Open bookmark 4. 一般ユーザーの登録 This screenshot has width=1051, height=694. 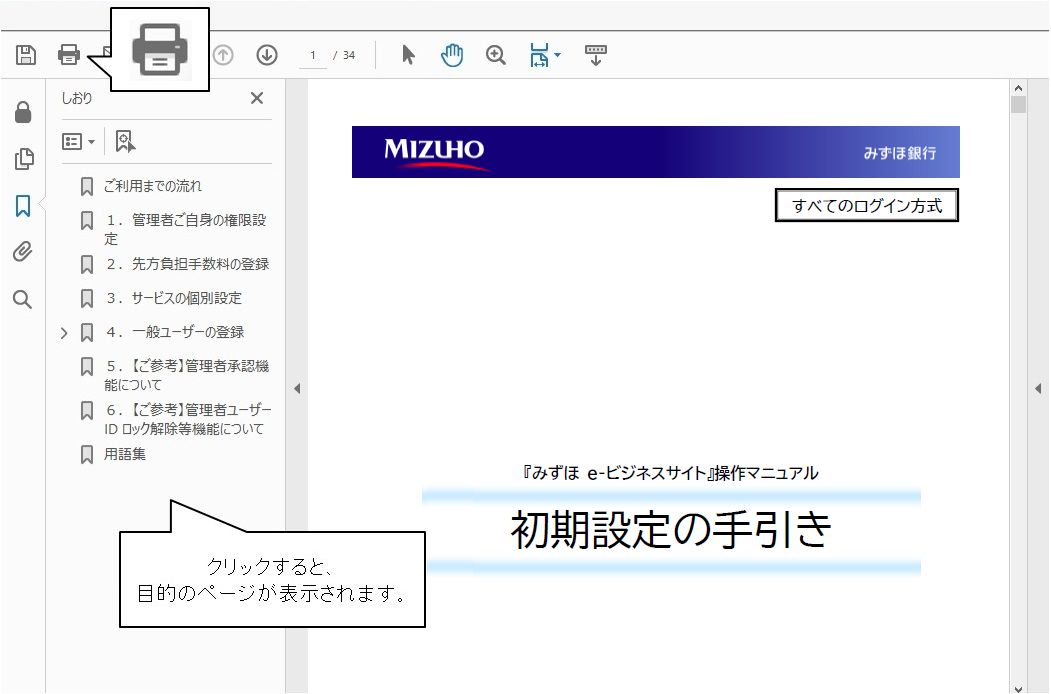[174, 332]
